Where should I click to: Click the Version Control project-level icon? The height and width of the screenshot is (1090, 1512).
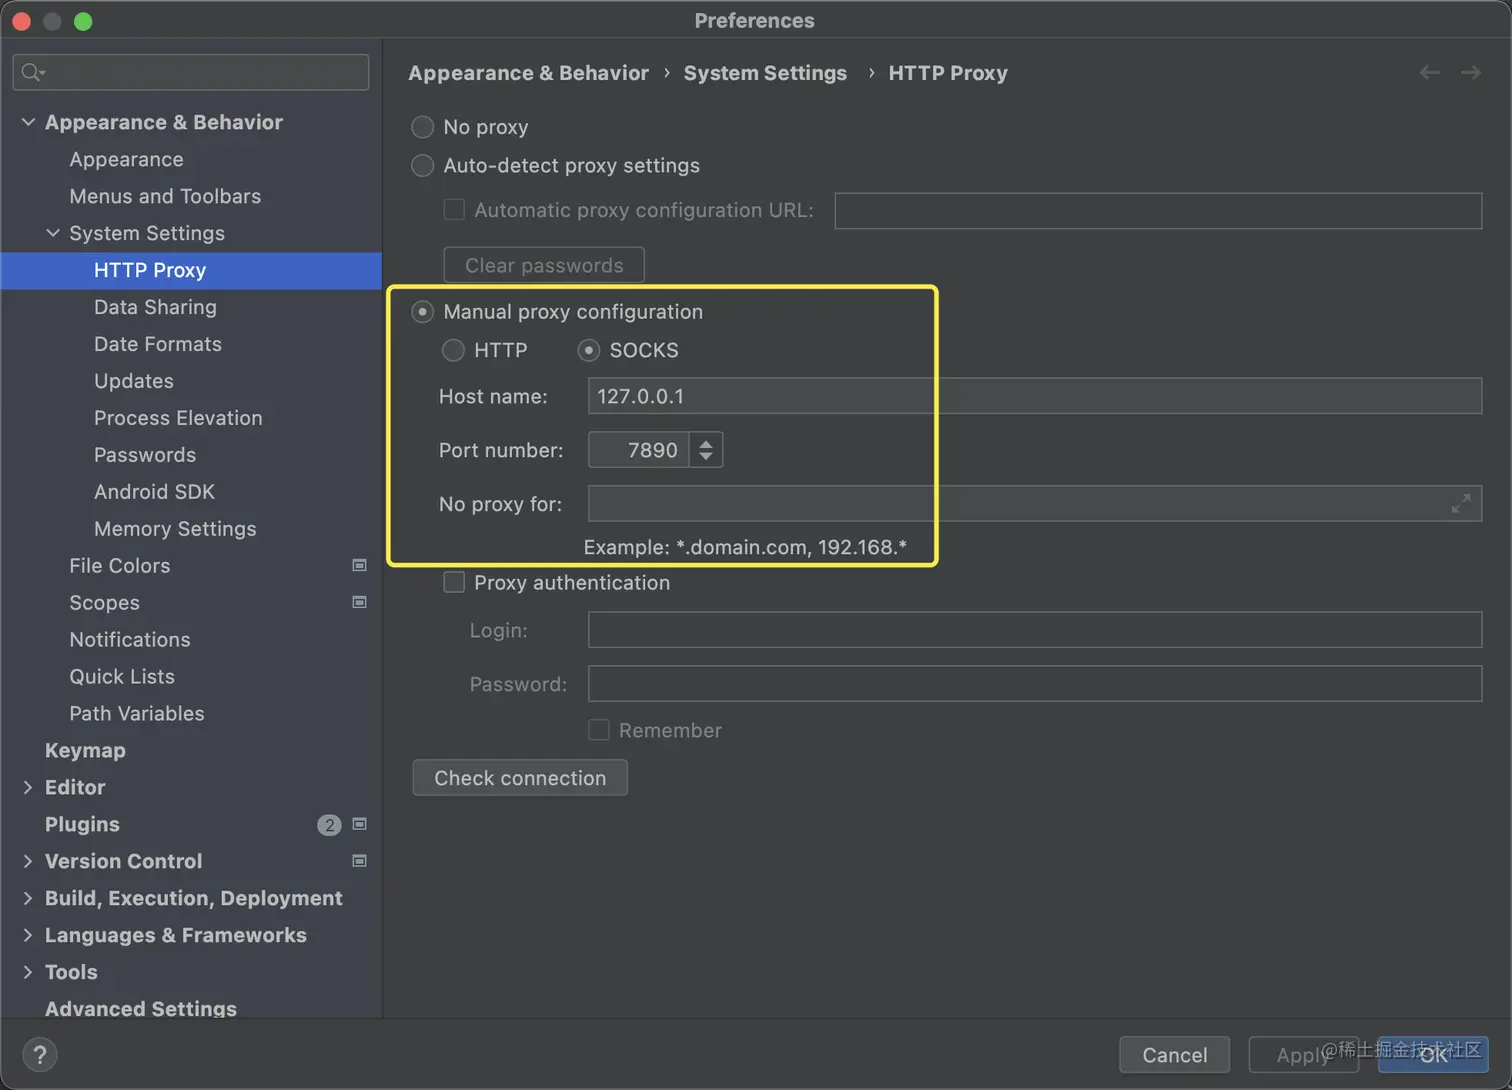click(360, 861)
